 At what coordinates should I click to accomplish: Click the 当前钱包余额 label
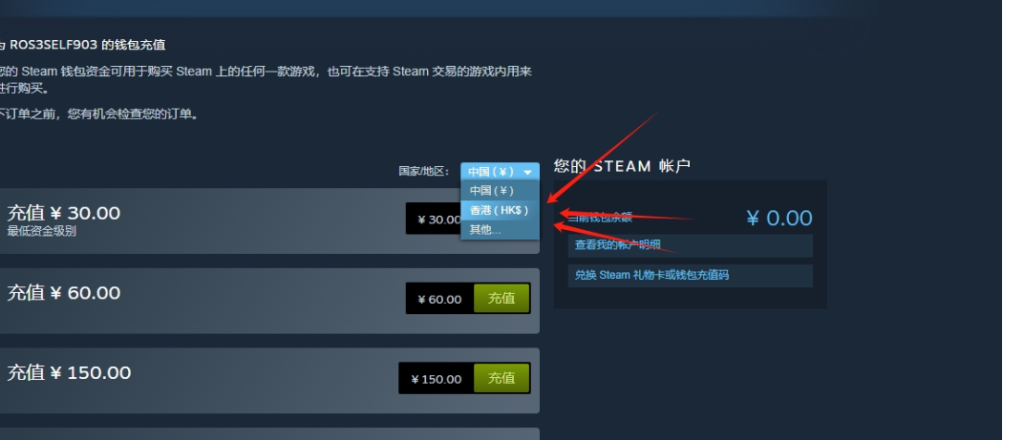tap(600, 217)
